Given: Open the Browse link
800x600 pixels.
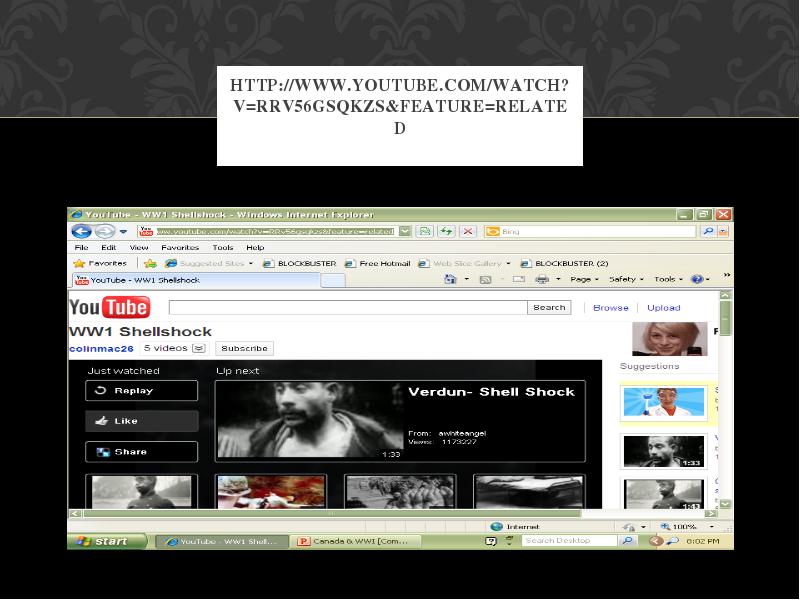Looking at the screenshot, I should click(x=611, y=308).
